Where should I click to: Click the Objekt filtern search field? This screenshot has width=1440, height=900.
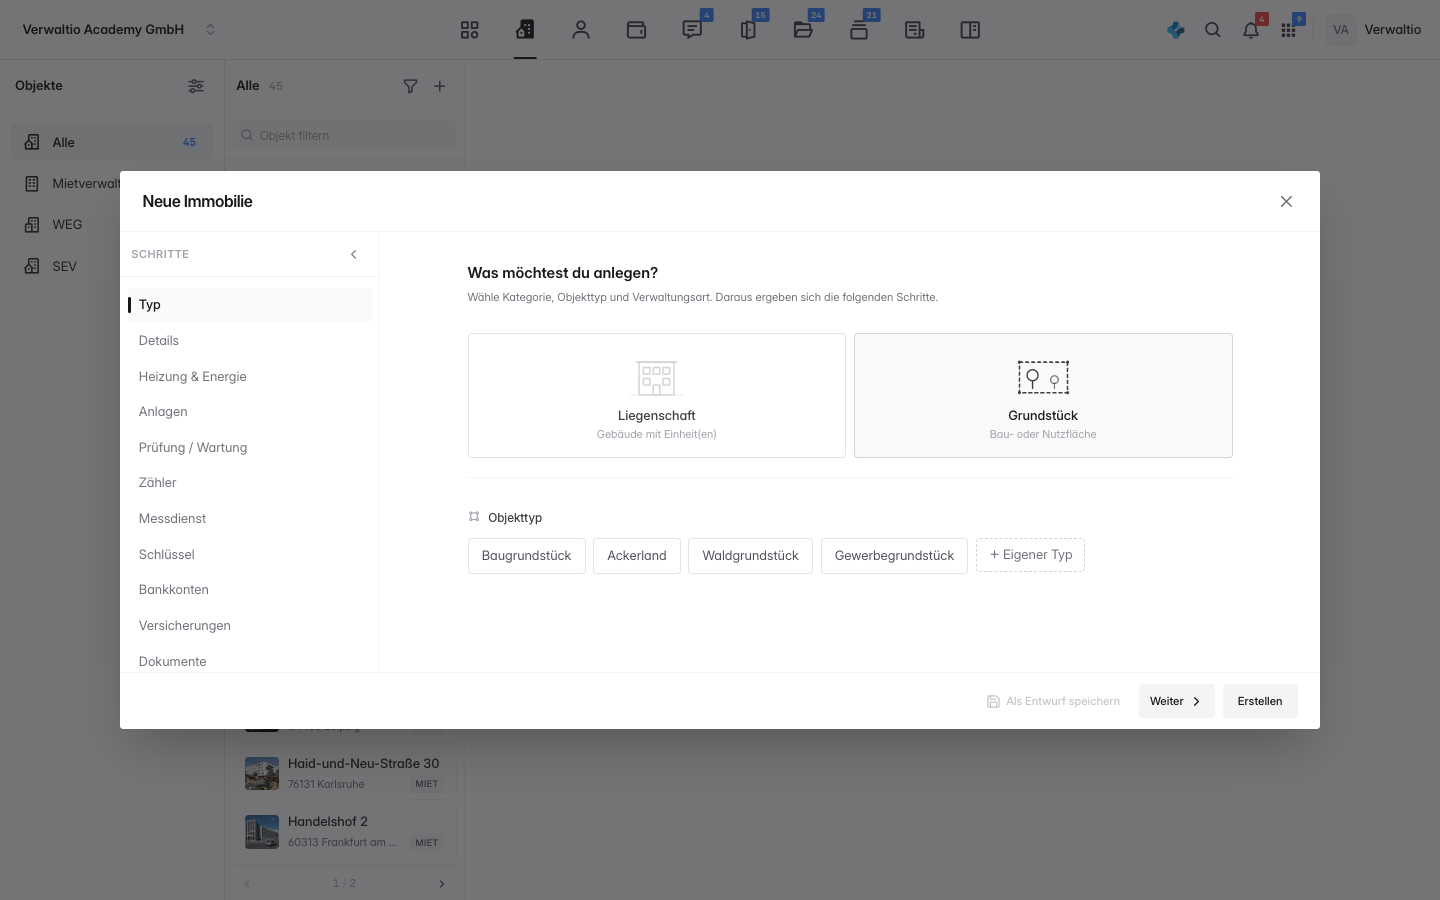[346, 135]
